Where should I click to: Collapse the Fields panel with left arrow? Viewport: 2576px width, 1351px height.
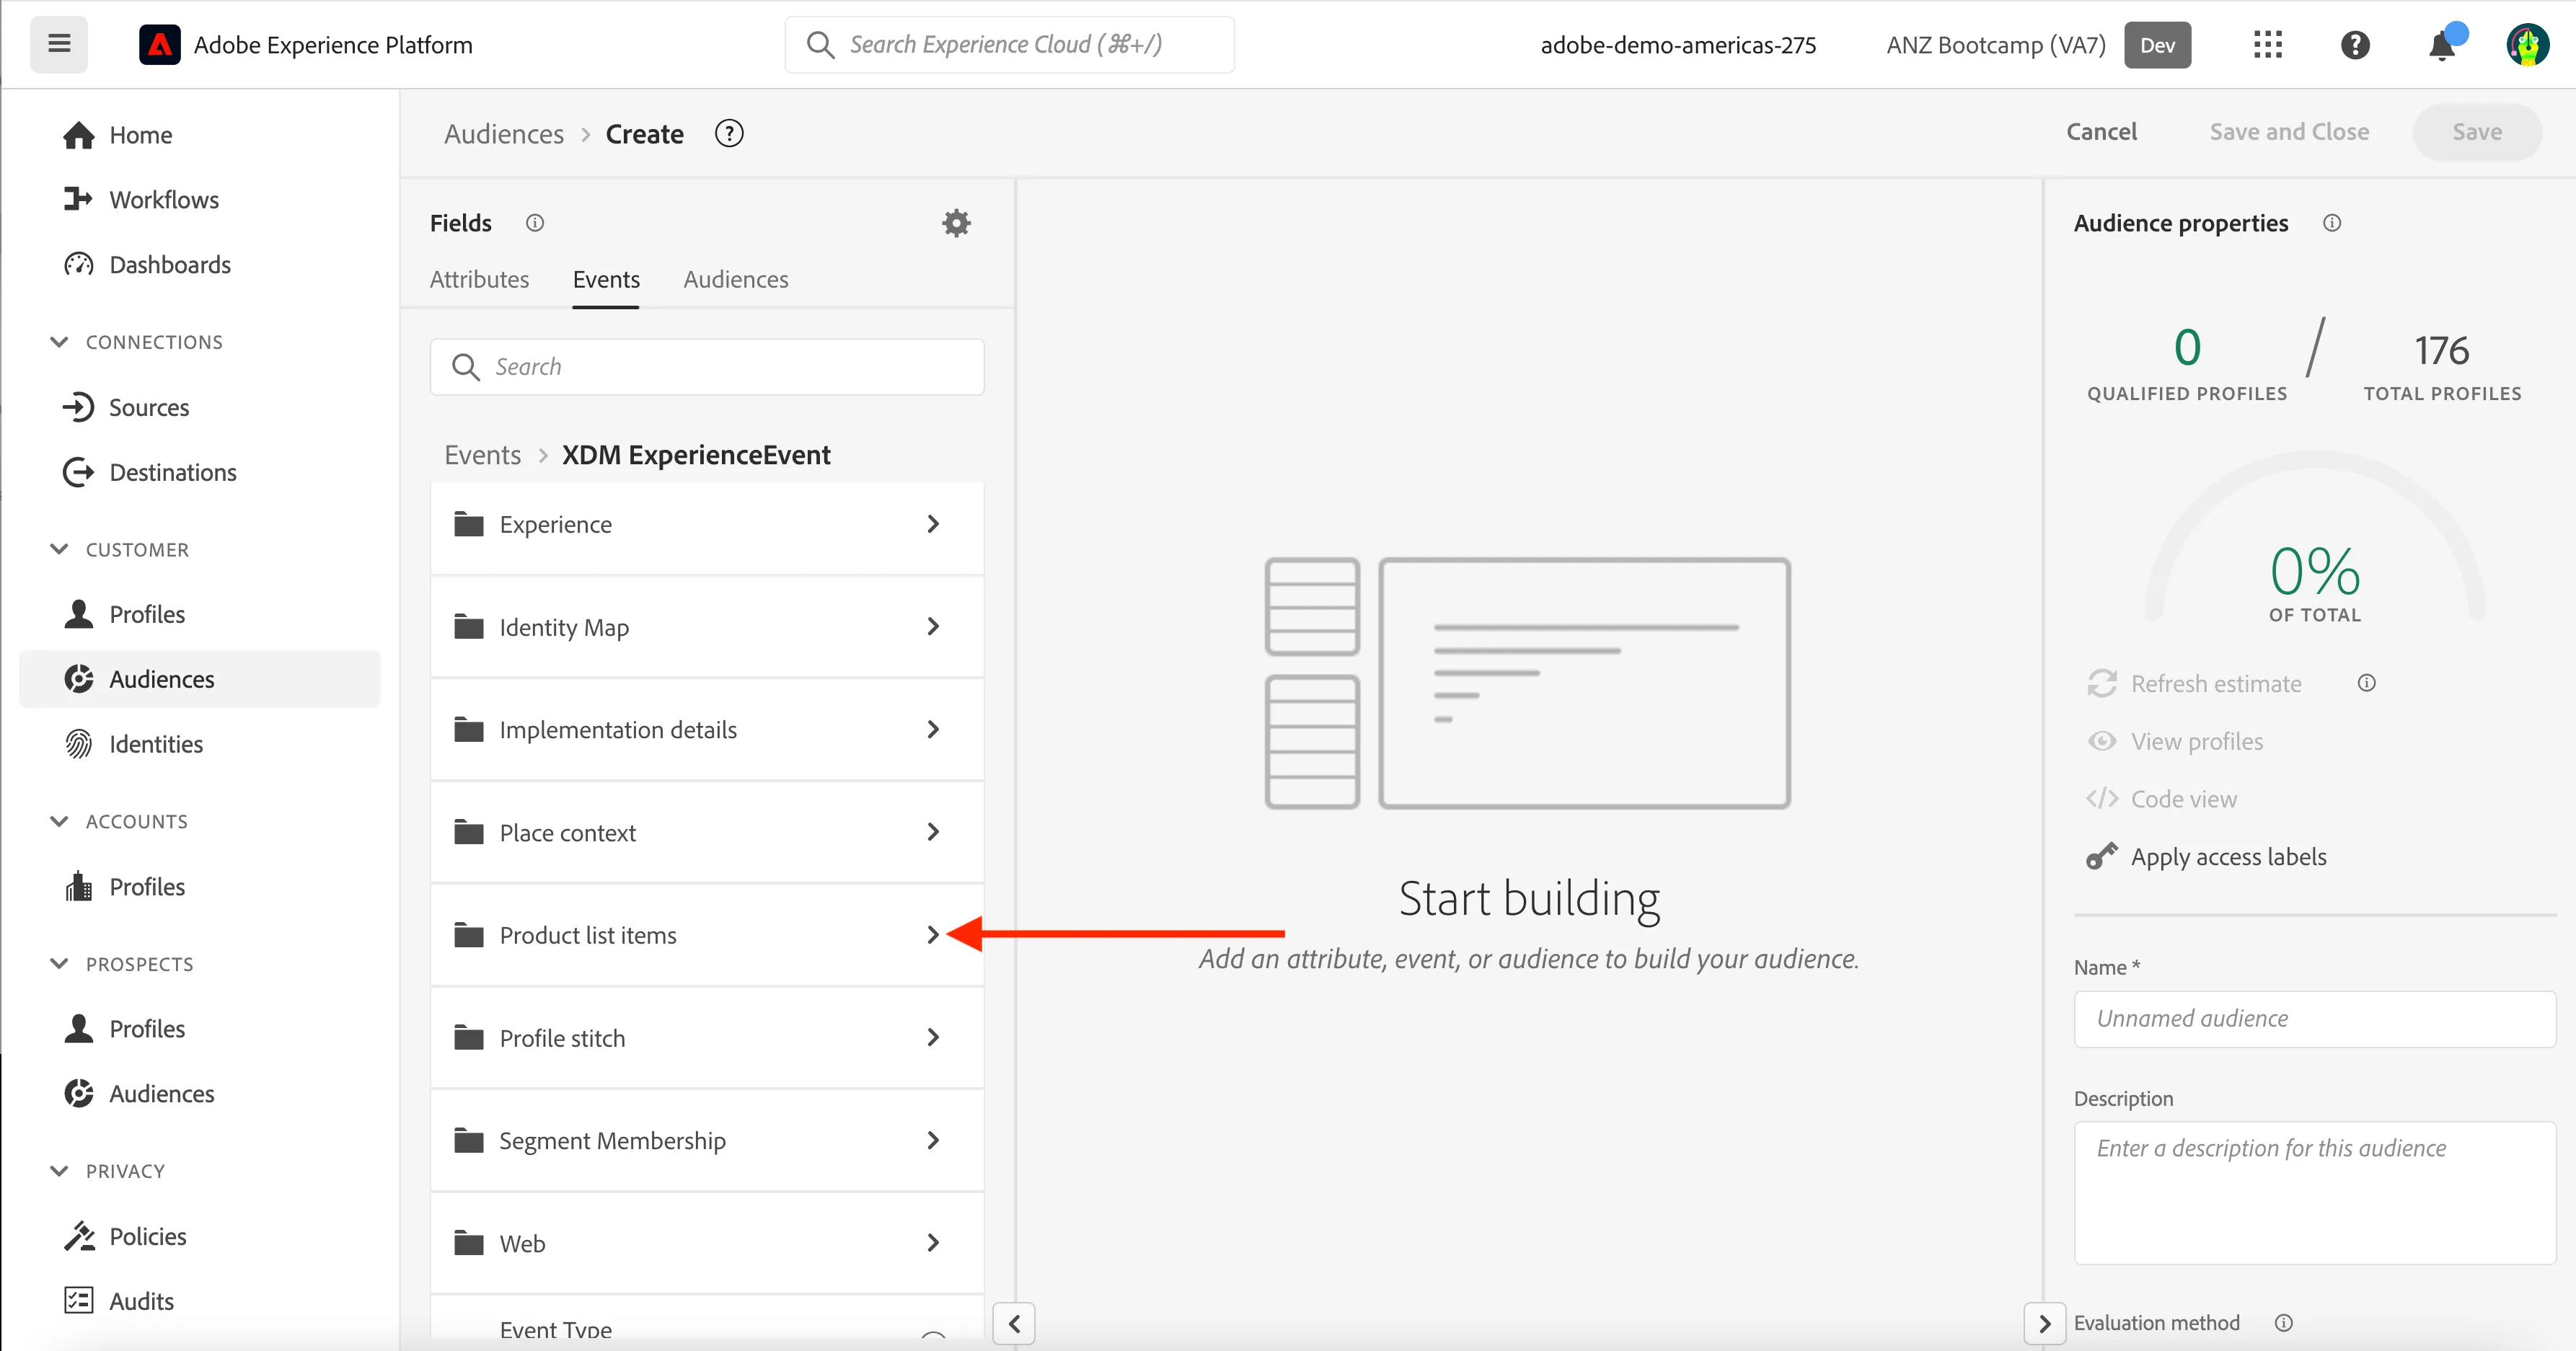coord(1014,1324)
